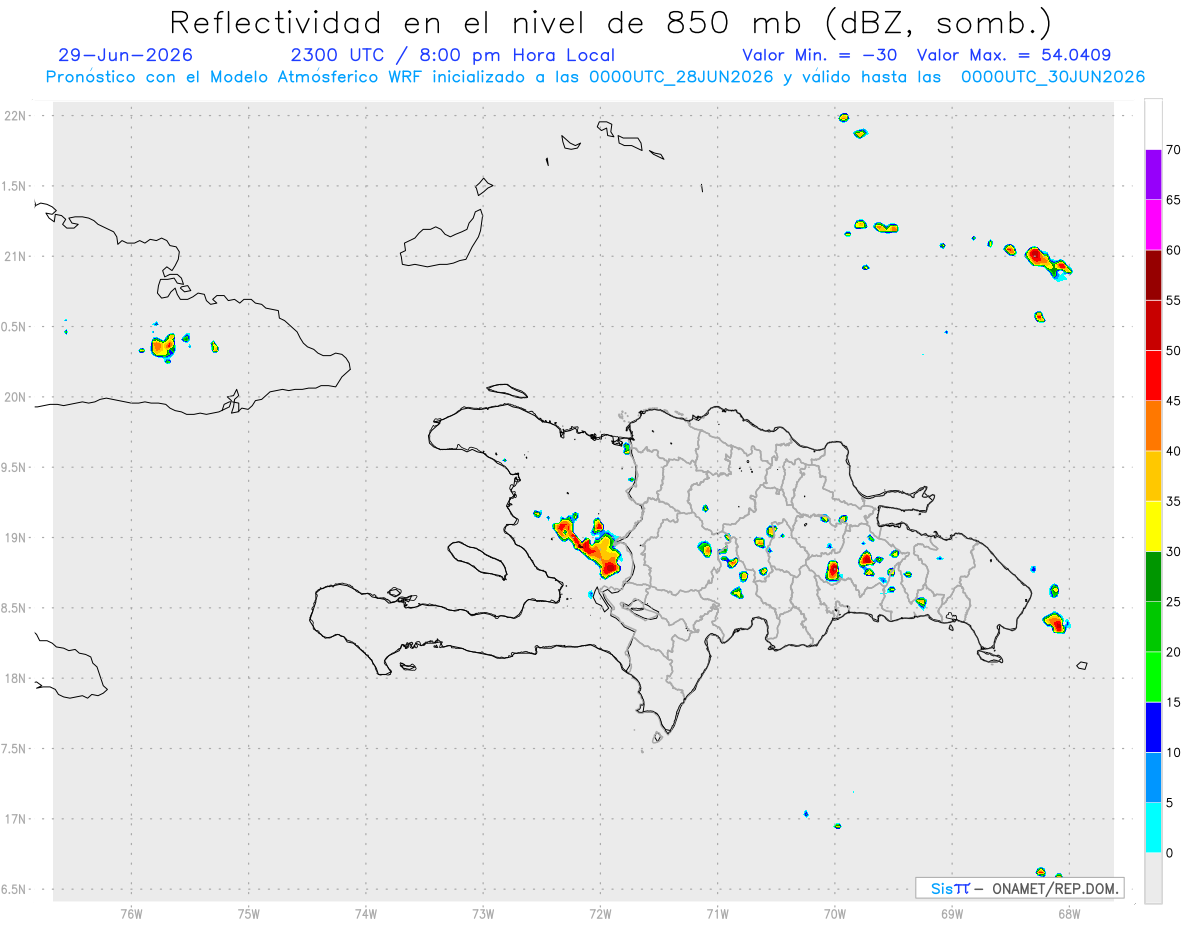
Task: Click the colorbar tick label '15'
Action: click(x=1173, y=702)
